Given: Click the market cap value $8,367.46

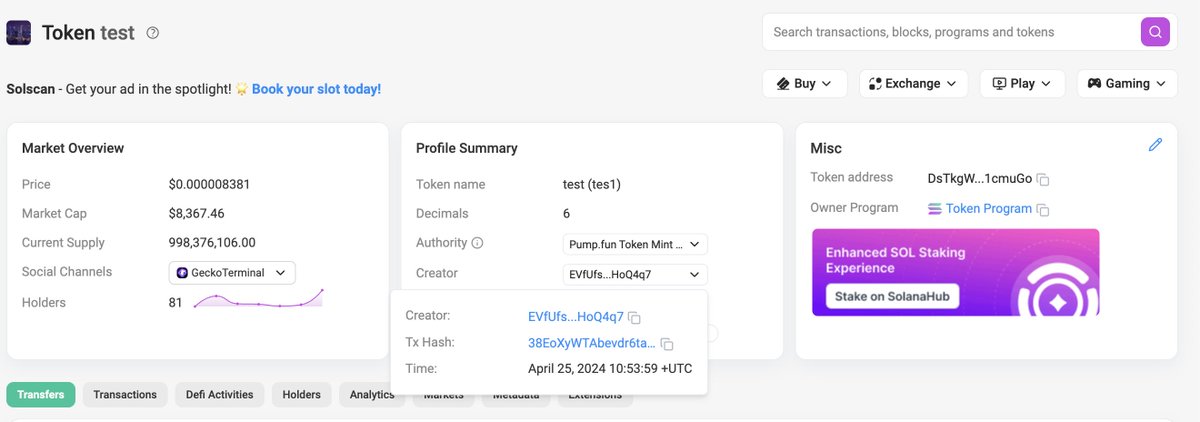Looking at the screenshot, I should (x=197, y=214).
